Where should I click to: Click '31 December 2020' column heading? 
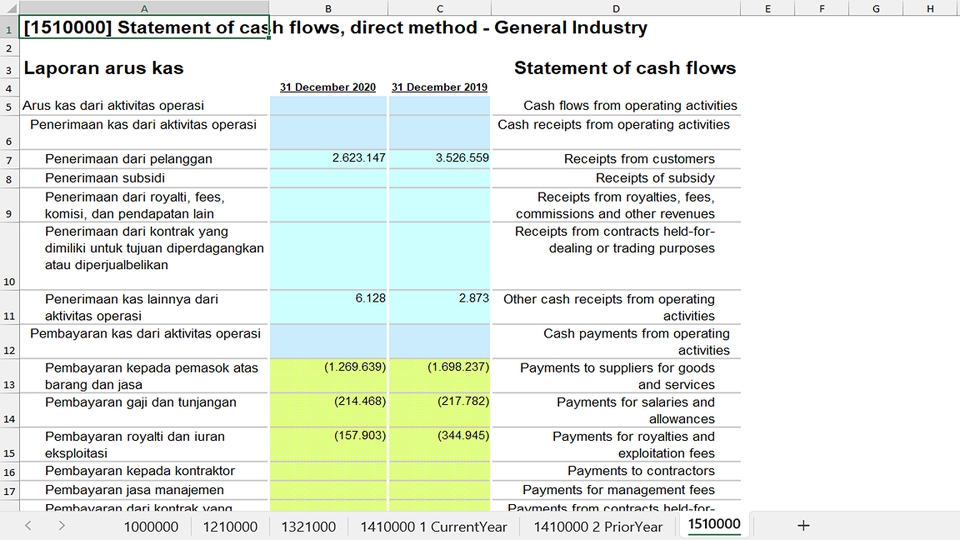(328, 87)
